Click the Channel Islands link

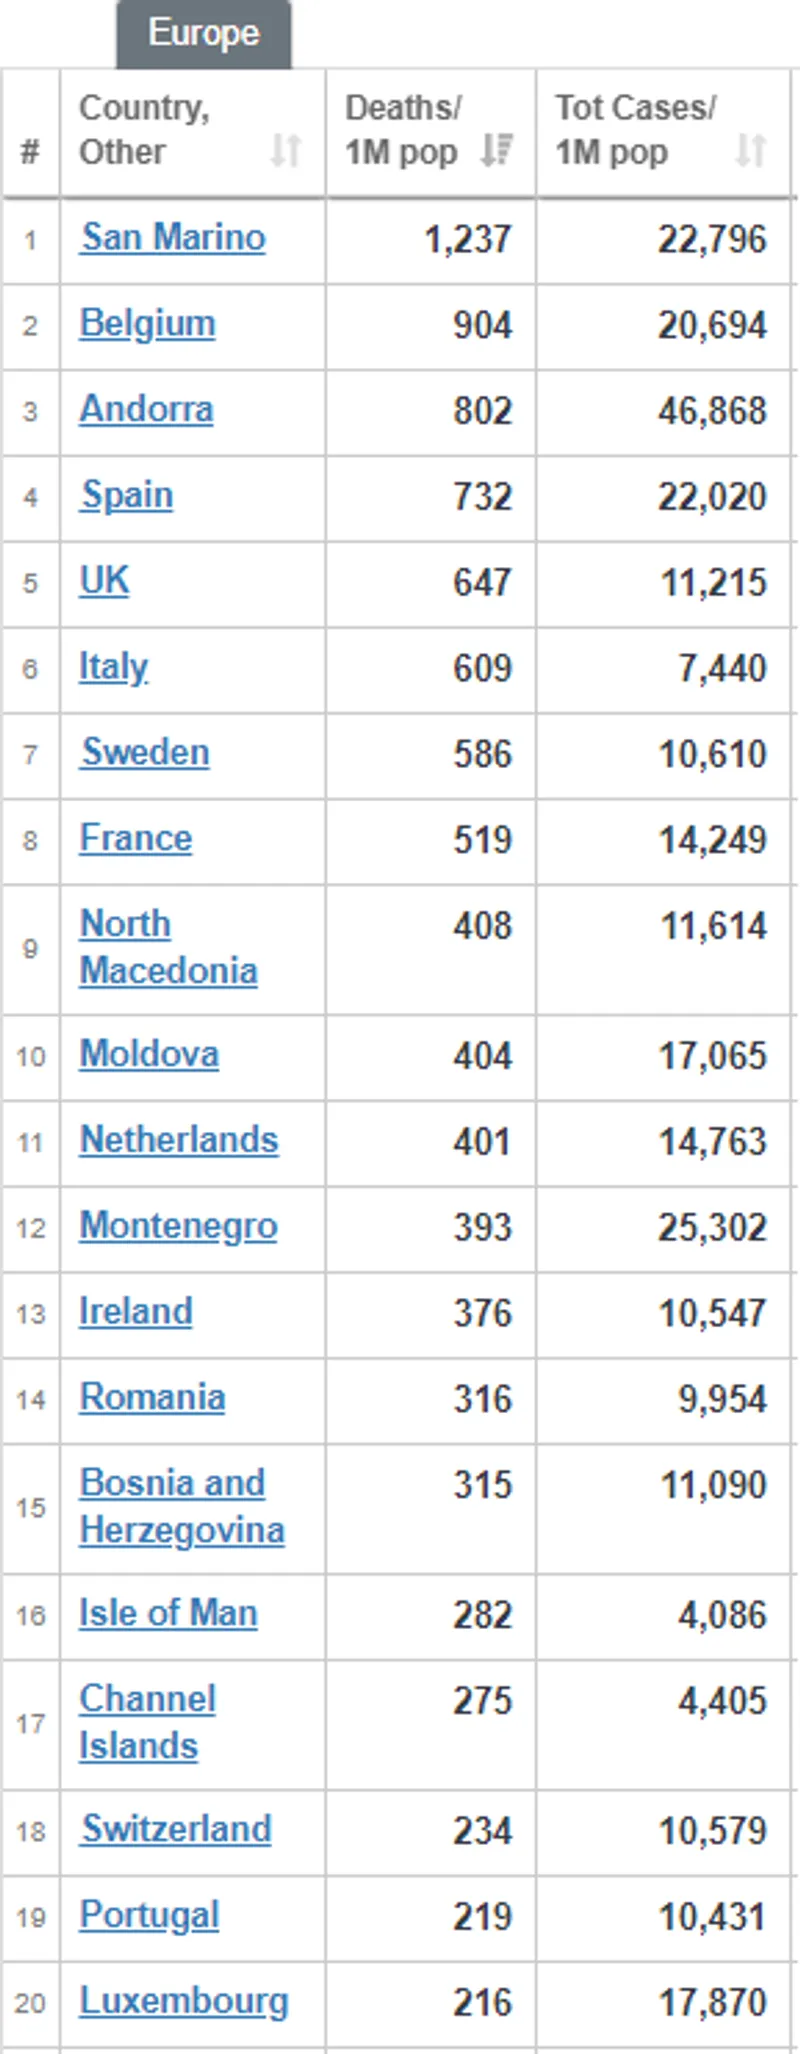click(147, 1722)
